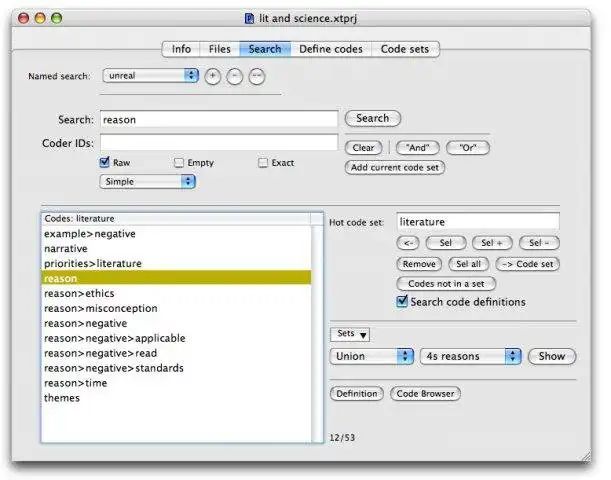611x480 pixels.
Task: Select highlighted code 'reason'
Action: pyautogui.click(x=177, y=278)
